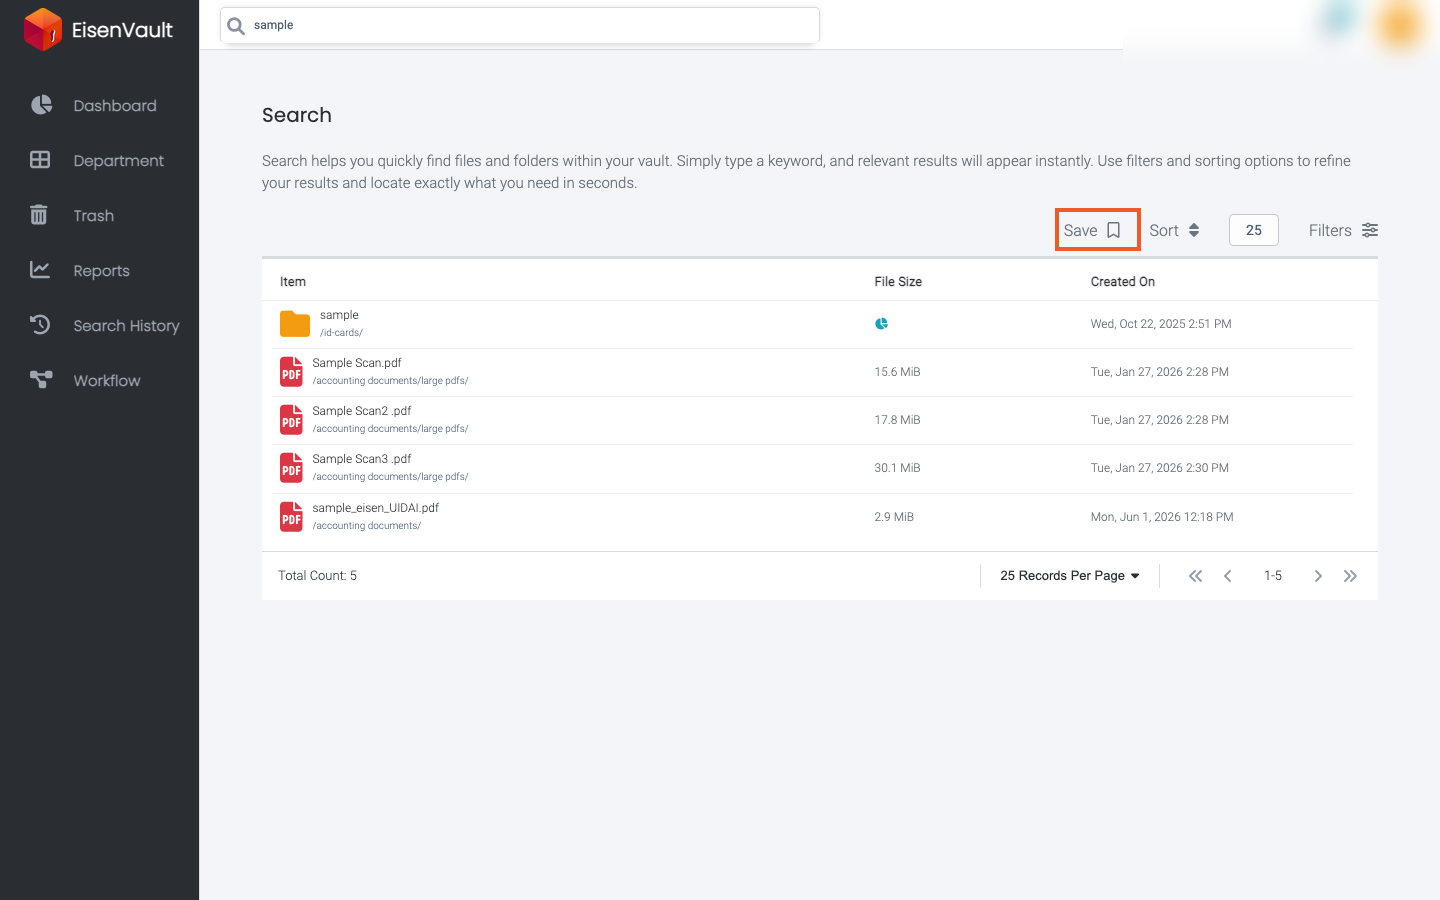Click the Sort arrows icon
This screenshot has width=1440, height=900.
pyautogui.click(x=1194, y=230)
